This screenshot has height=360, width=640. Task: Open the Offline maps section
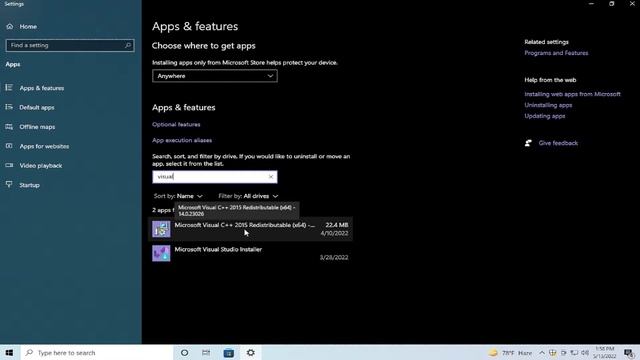pyautogui.click(x=31, y=127)
